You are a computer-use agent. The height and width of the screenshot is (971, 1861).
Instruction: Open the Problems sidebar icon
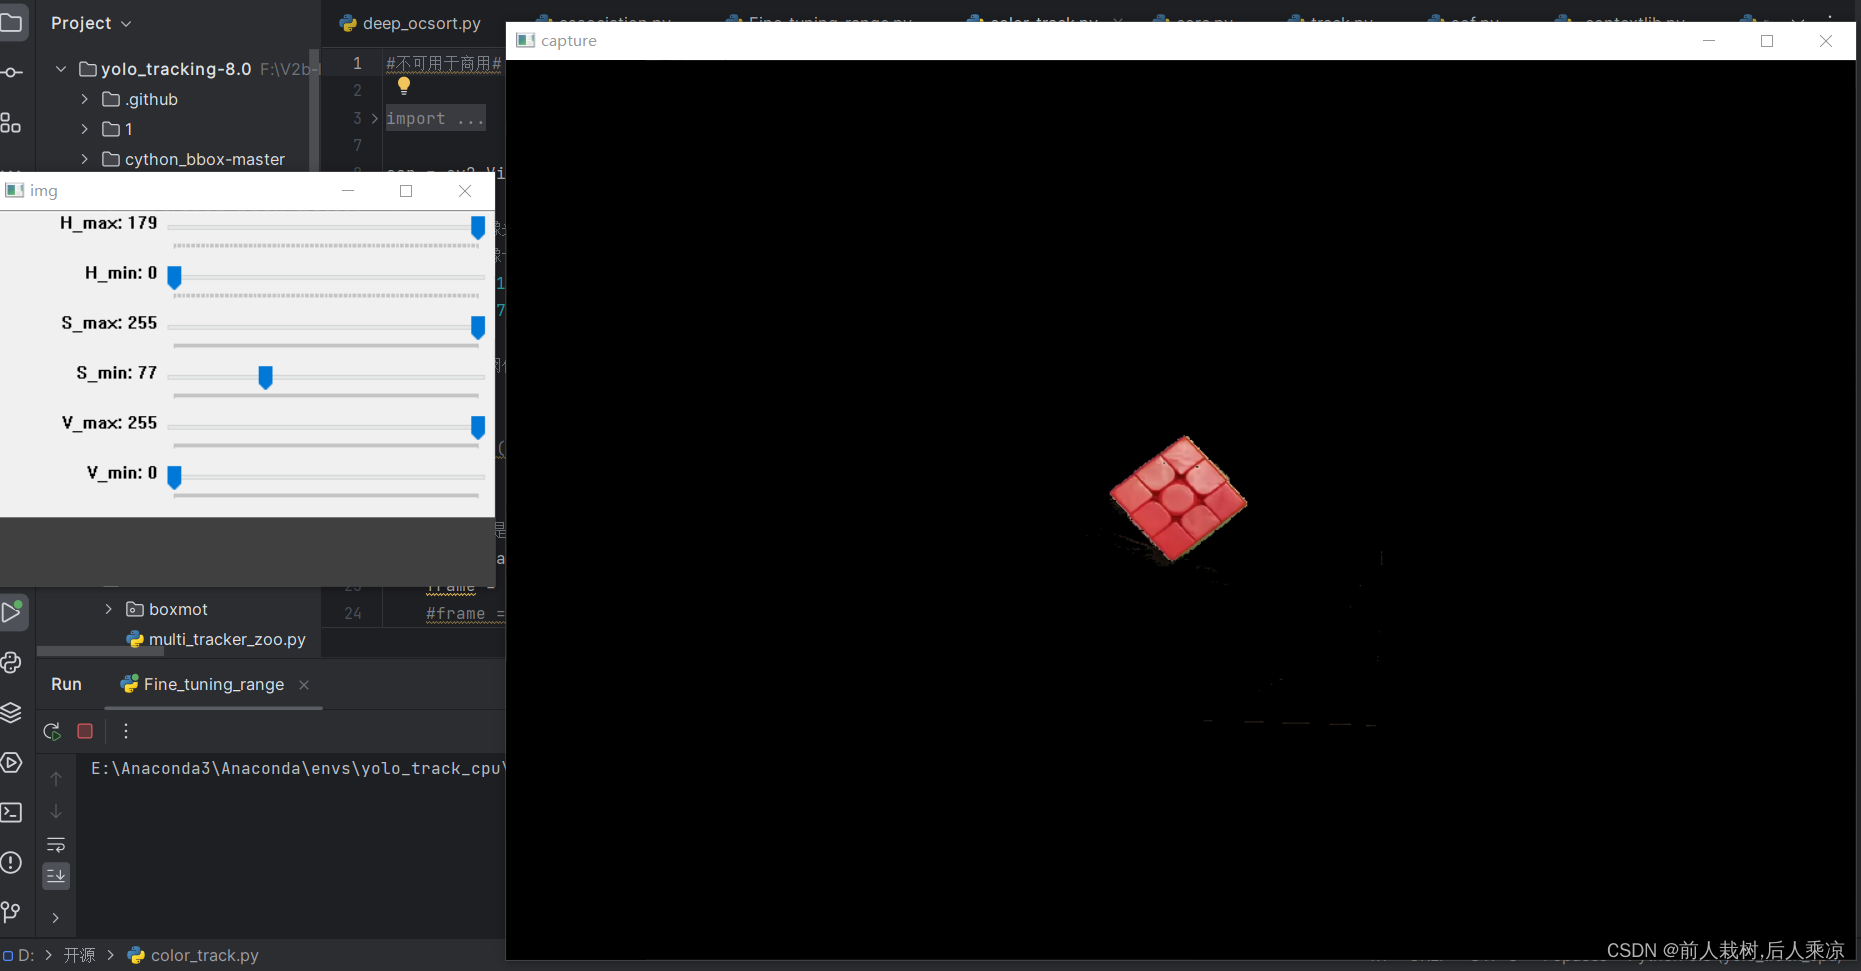click(x=12, y=862)
